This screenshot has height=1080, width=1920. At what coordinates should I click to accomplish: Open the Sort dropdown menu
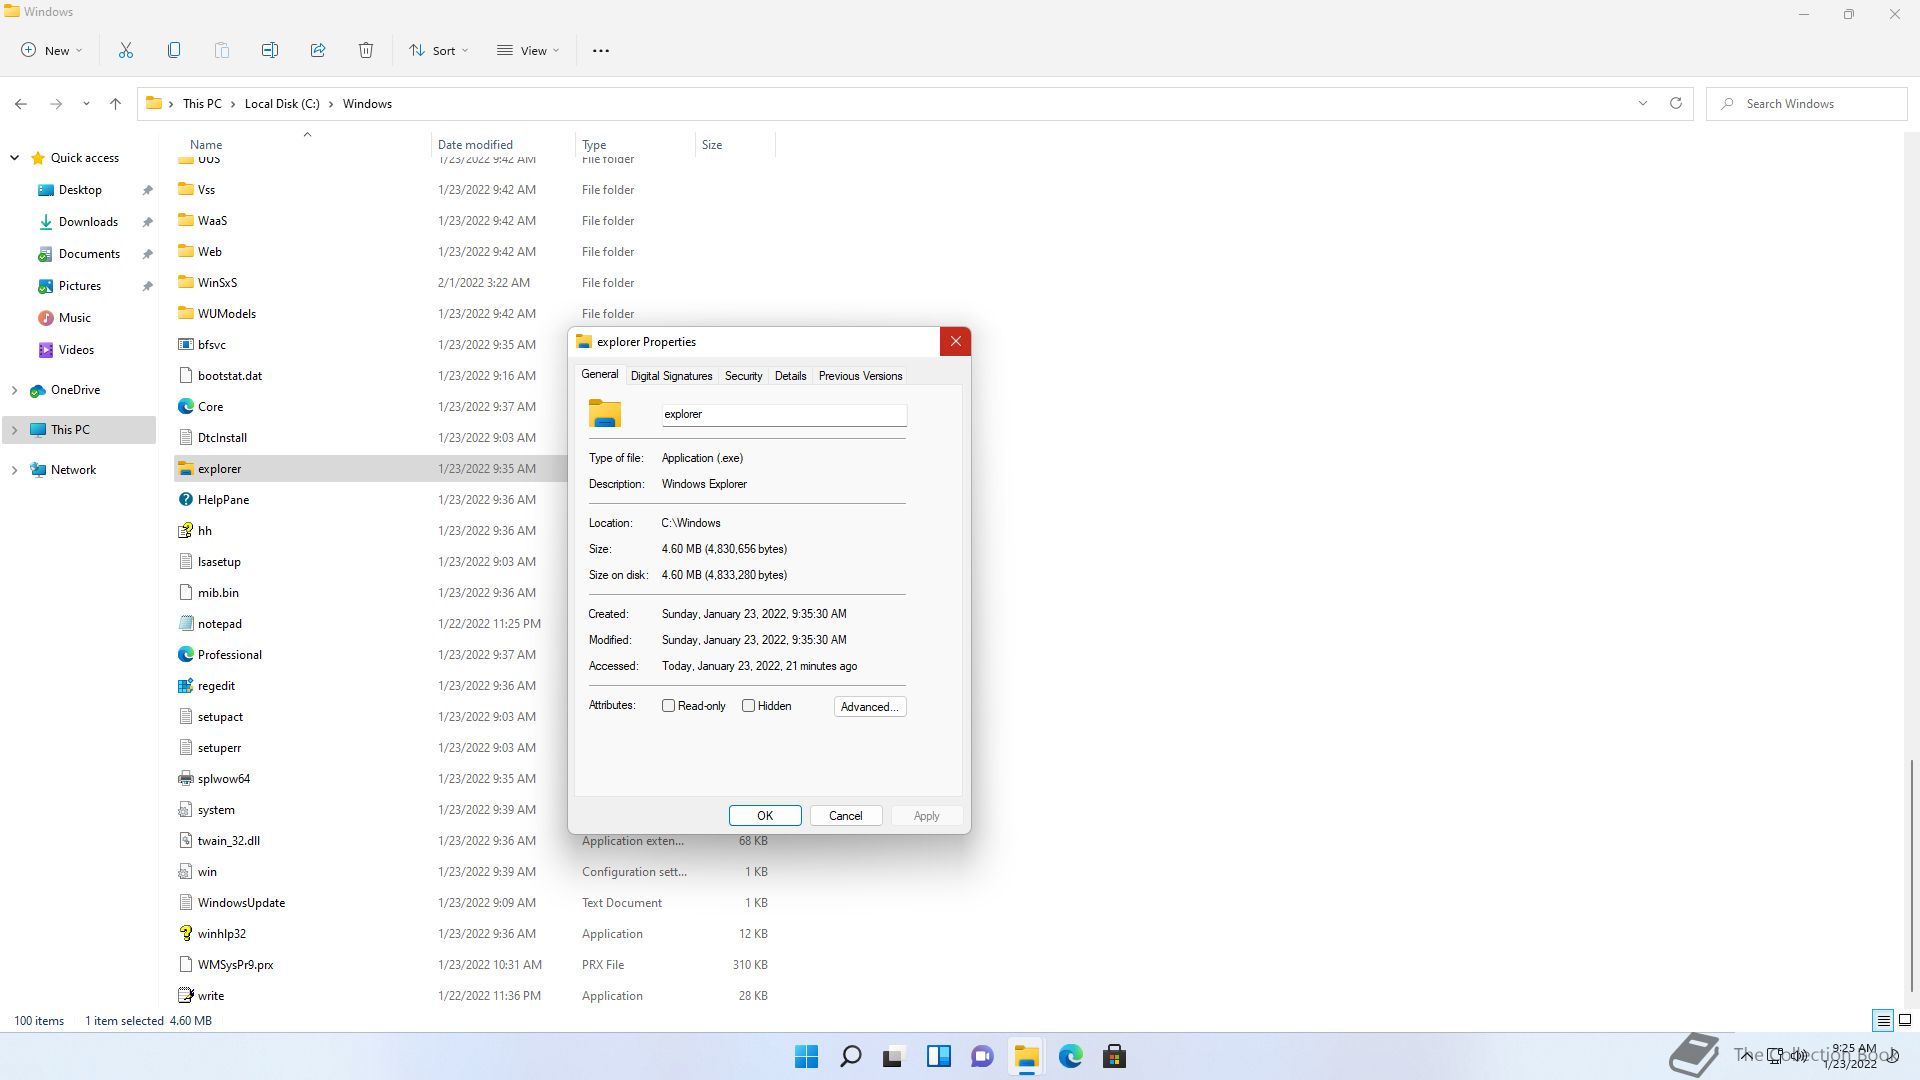coord(438,50)
